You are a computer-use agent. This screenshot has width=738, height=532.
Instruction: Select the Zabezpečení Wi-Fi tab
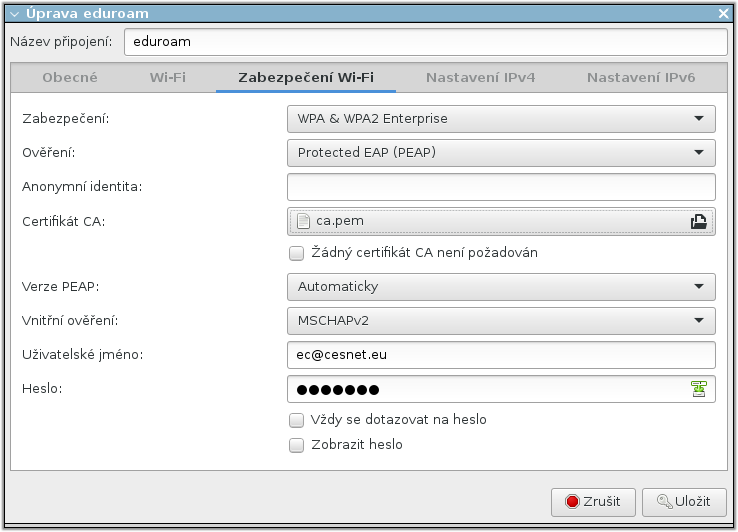tap(306, 78)
